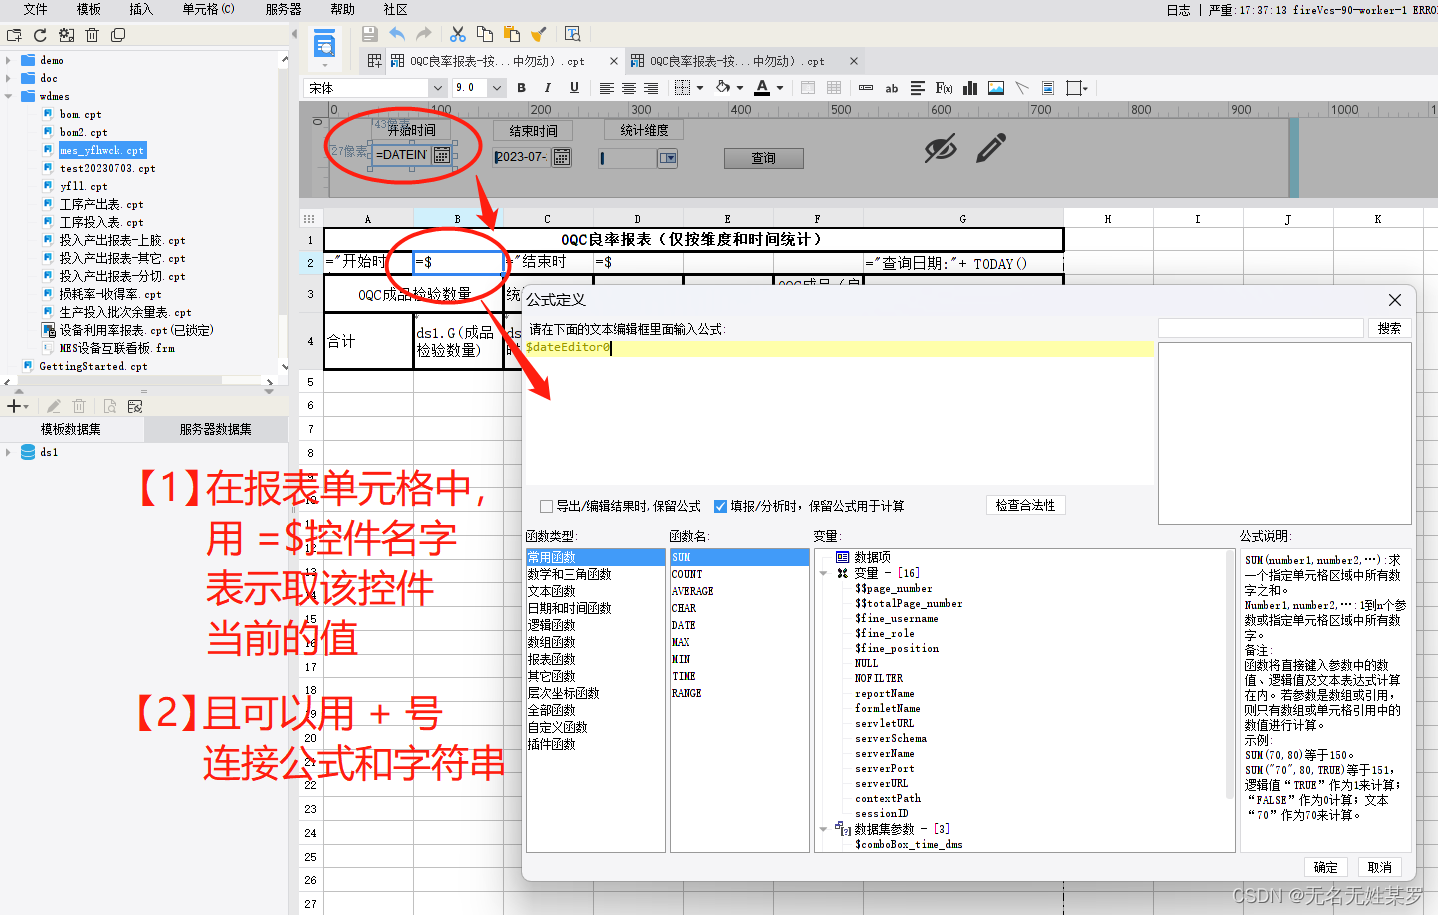Open calendar icon of end date widget
The height and width of the screenshot is (915, 1438).
coord(562,157)
